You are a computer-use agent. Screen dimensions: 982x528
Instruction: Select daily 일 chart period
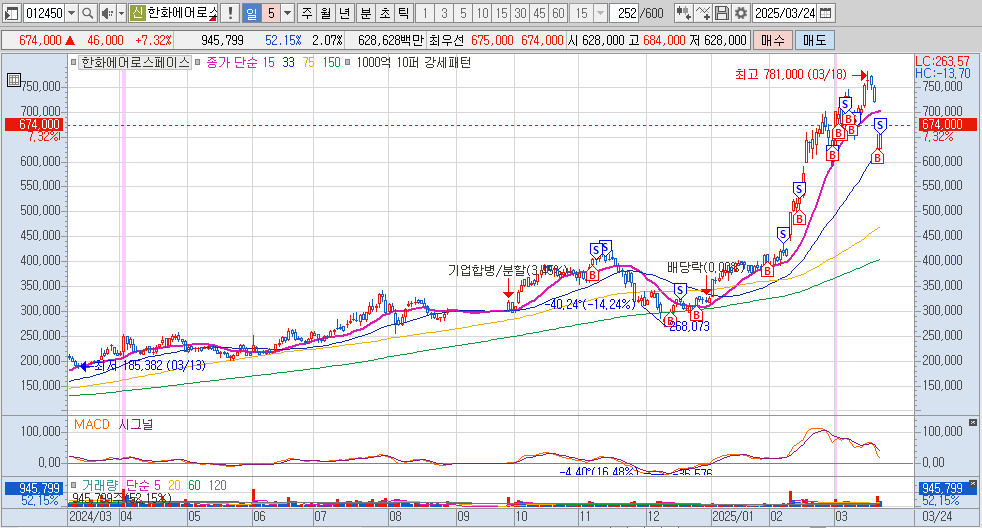pyautogui.click(x=251, y=13)
